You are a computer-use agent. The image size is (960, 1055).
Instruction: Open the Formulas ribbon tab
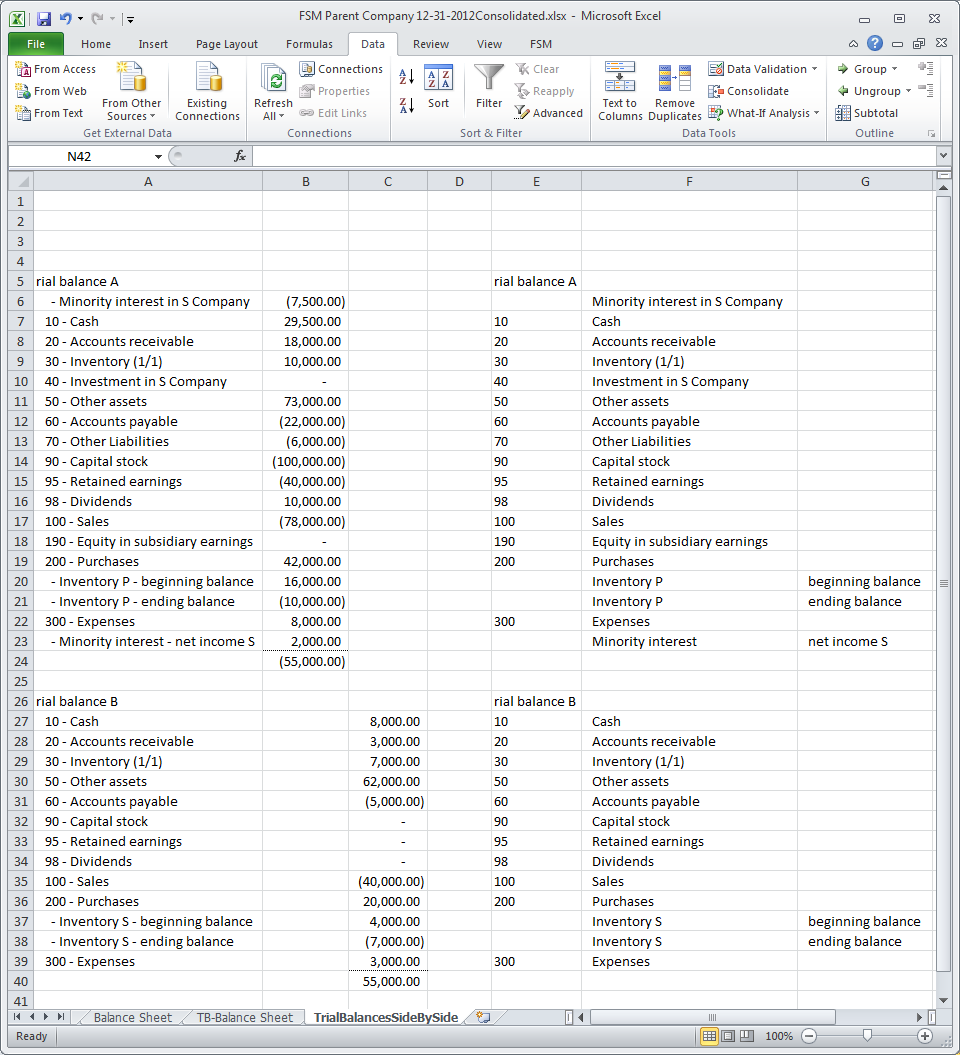[309, 44]
